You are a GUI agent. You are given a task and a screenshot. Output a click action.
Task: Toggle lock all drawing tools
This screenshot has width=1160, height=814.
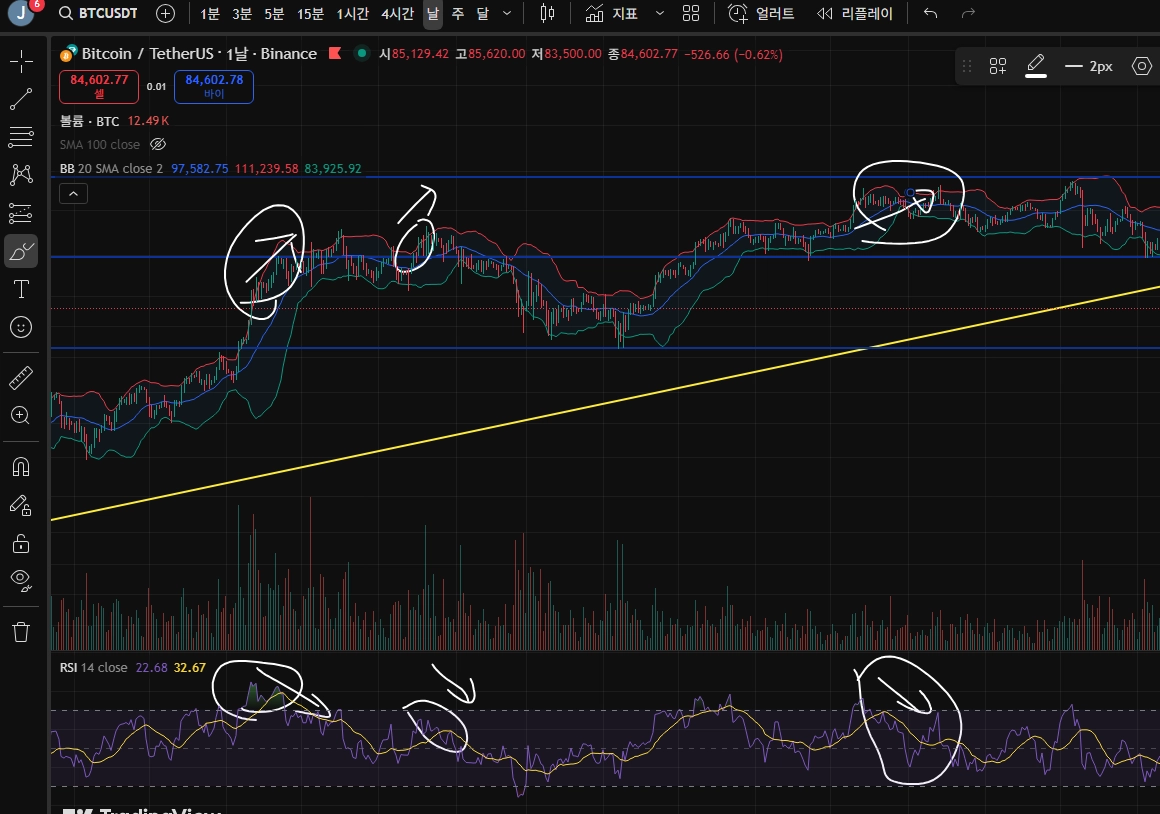pos(21,544)
